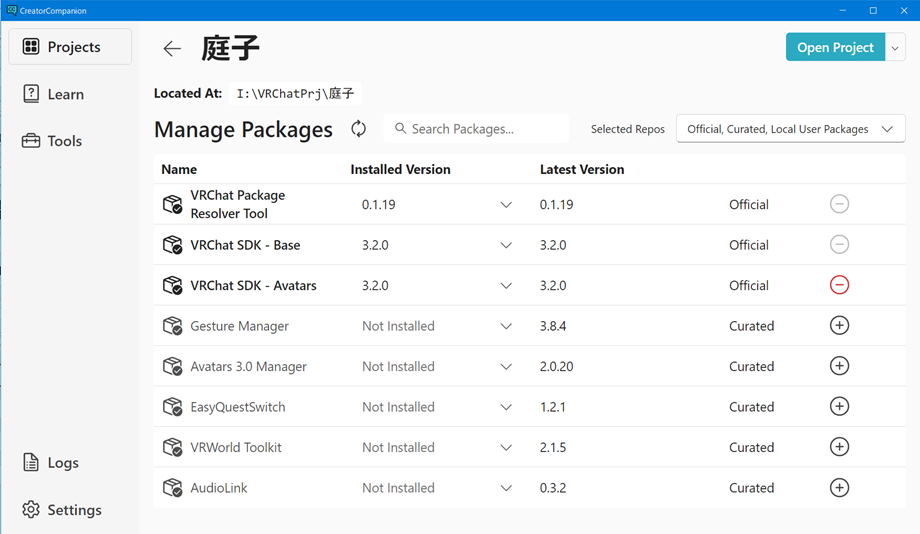This screenshot has width=920, height=534.
Task: Open the Selected Repos dropdown
Action: [790, 129]
